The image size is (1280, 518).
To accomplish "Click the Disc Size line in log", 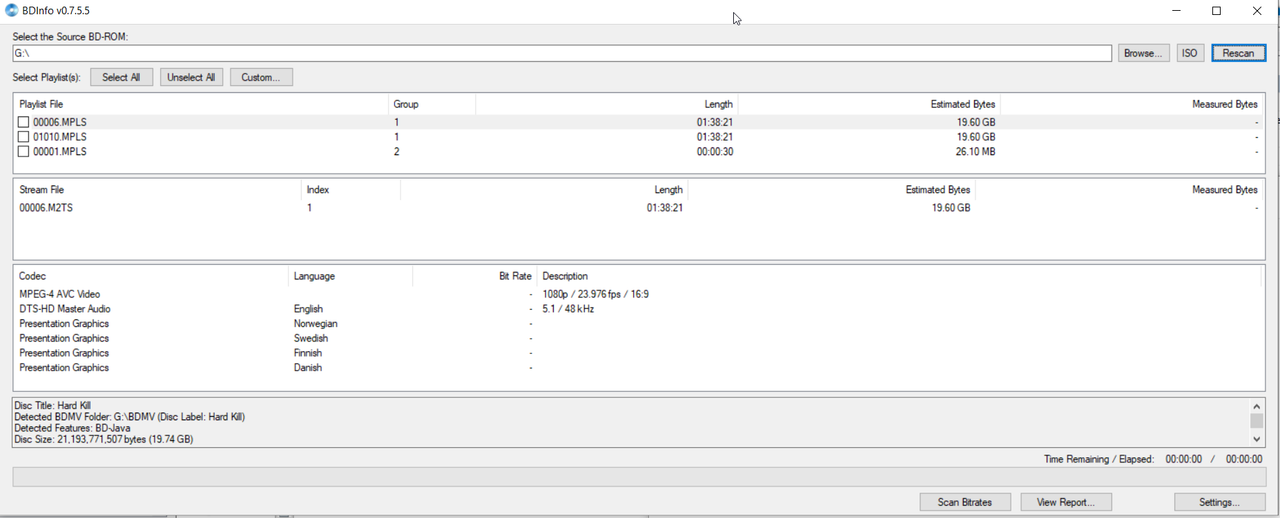I will (104, 439).
